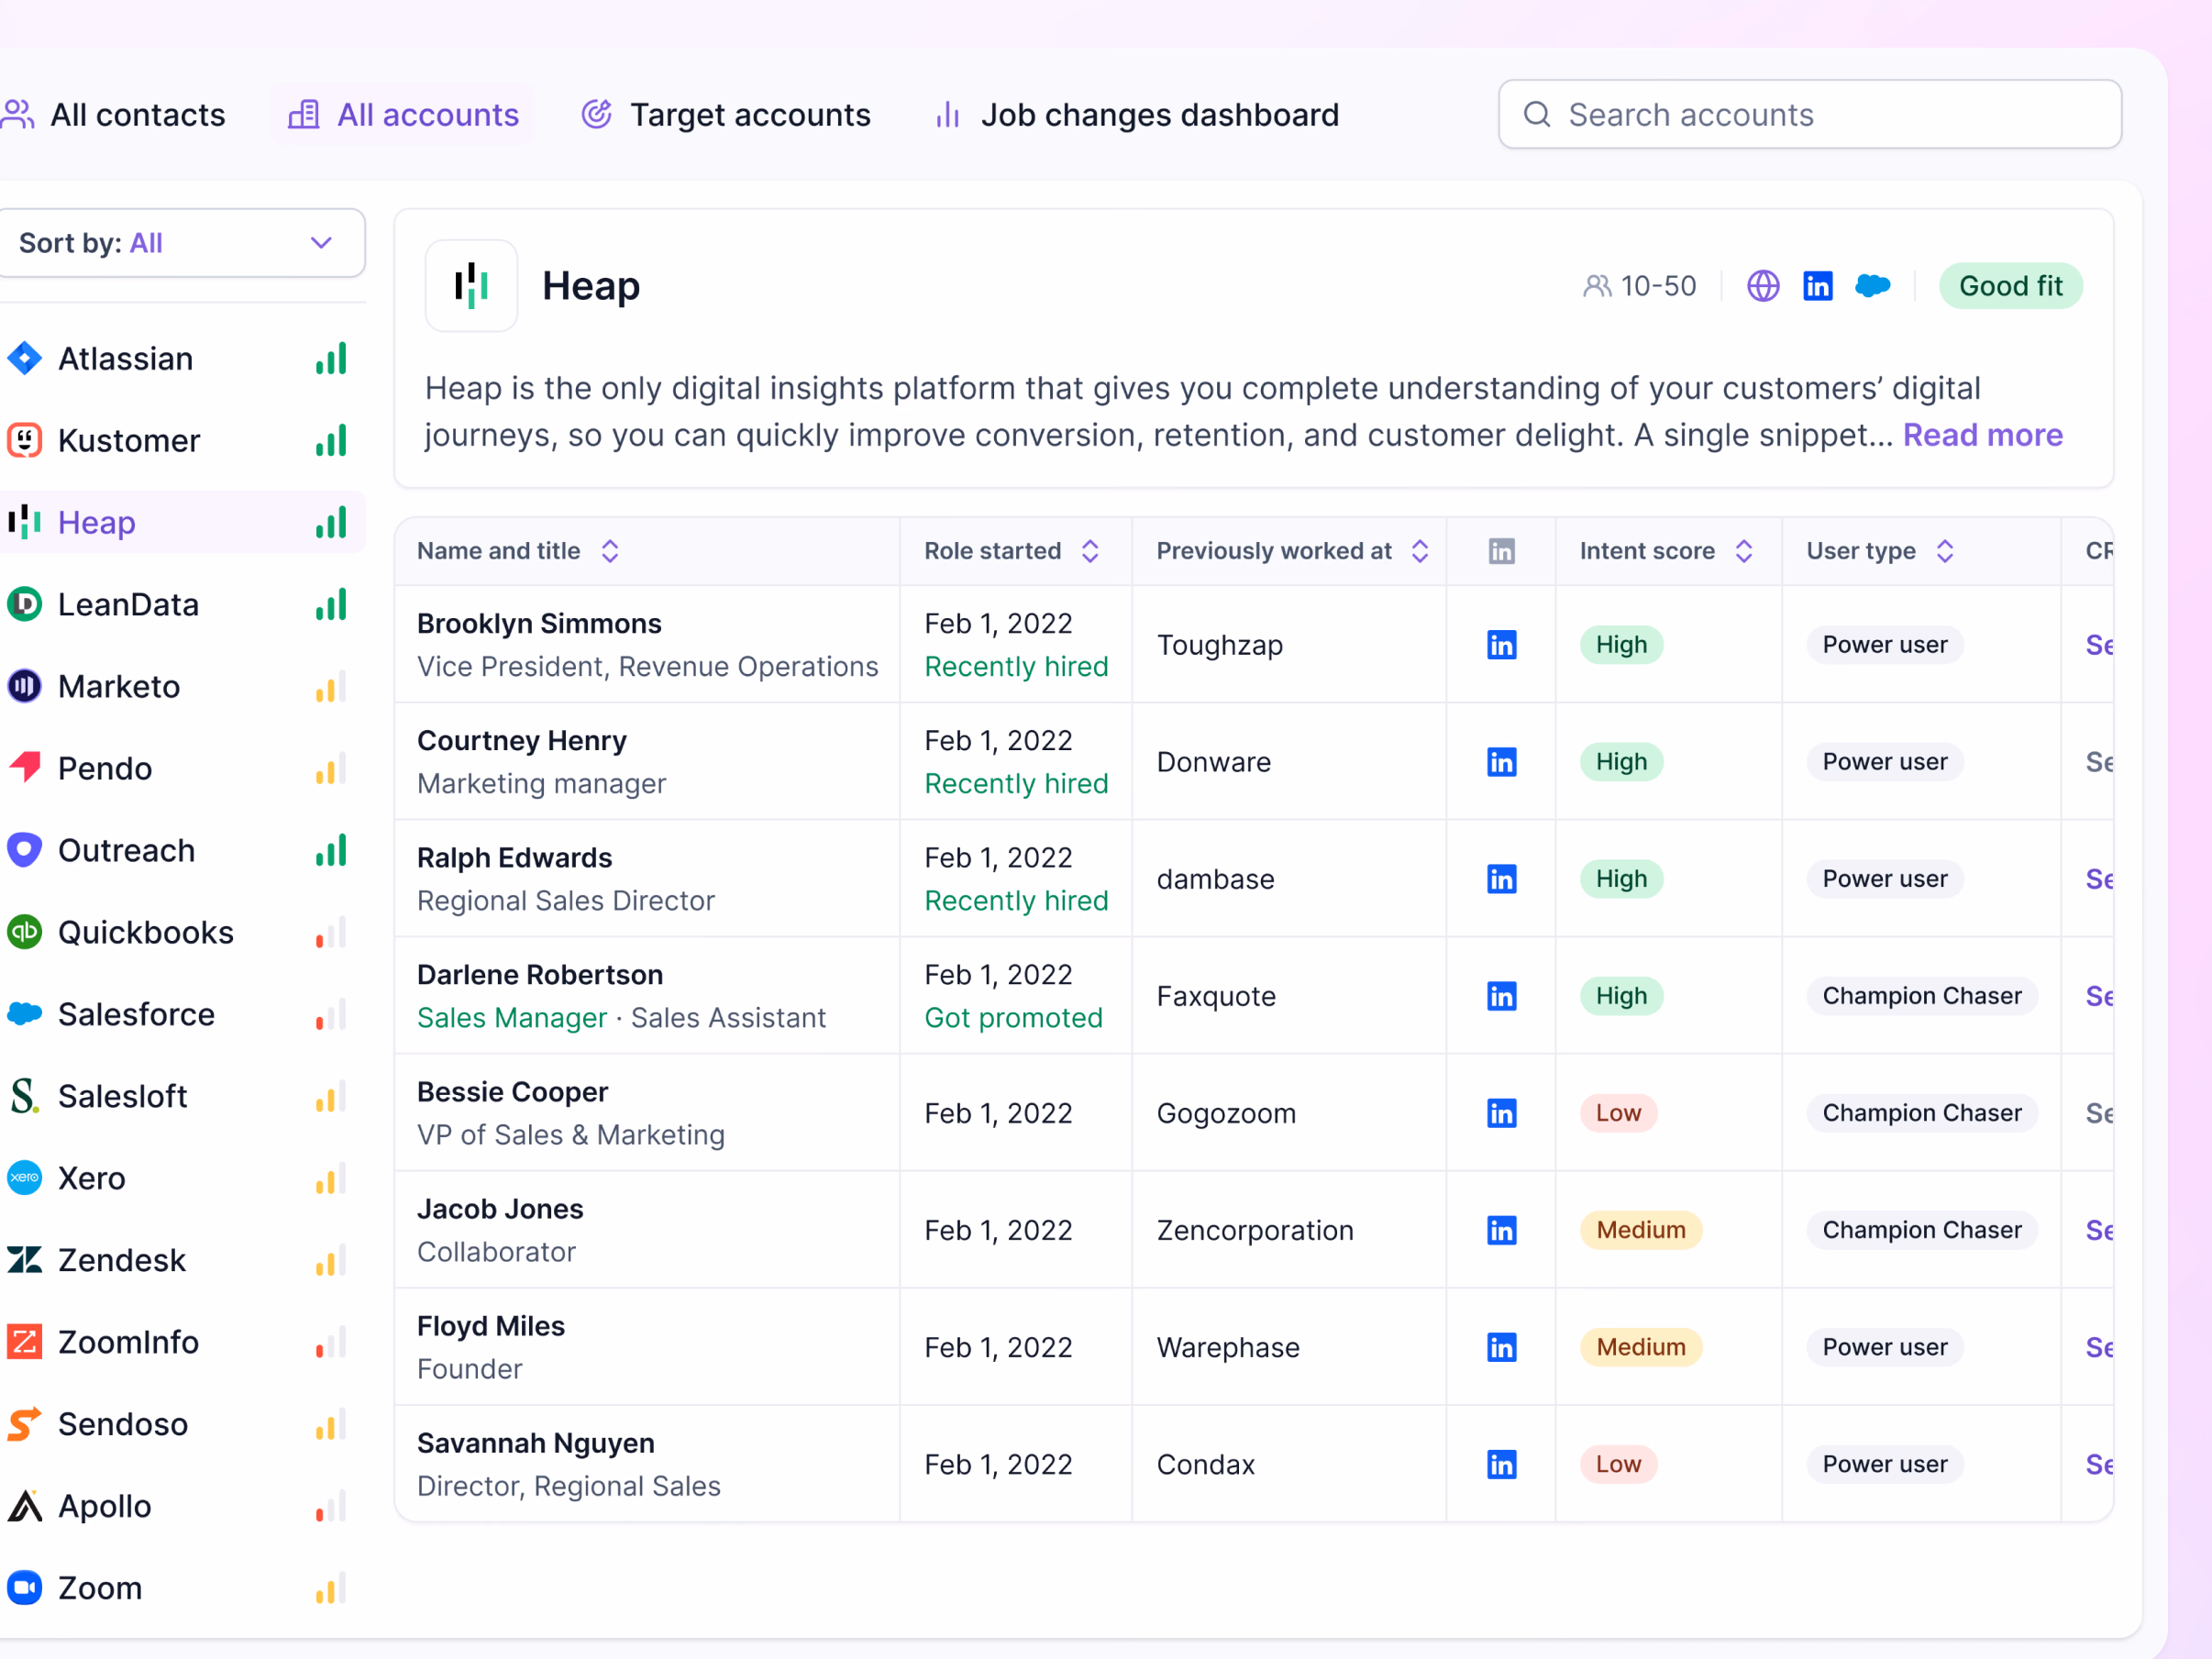Switch to the All accounts tab
Screen dimensions: 2212x1659
pyautogui.click(x=403, y=115)
